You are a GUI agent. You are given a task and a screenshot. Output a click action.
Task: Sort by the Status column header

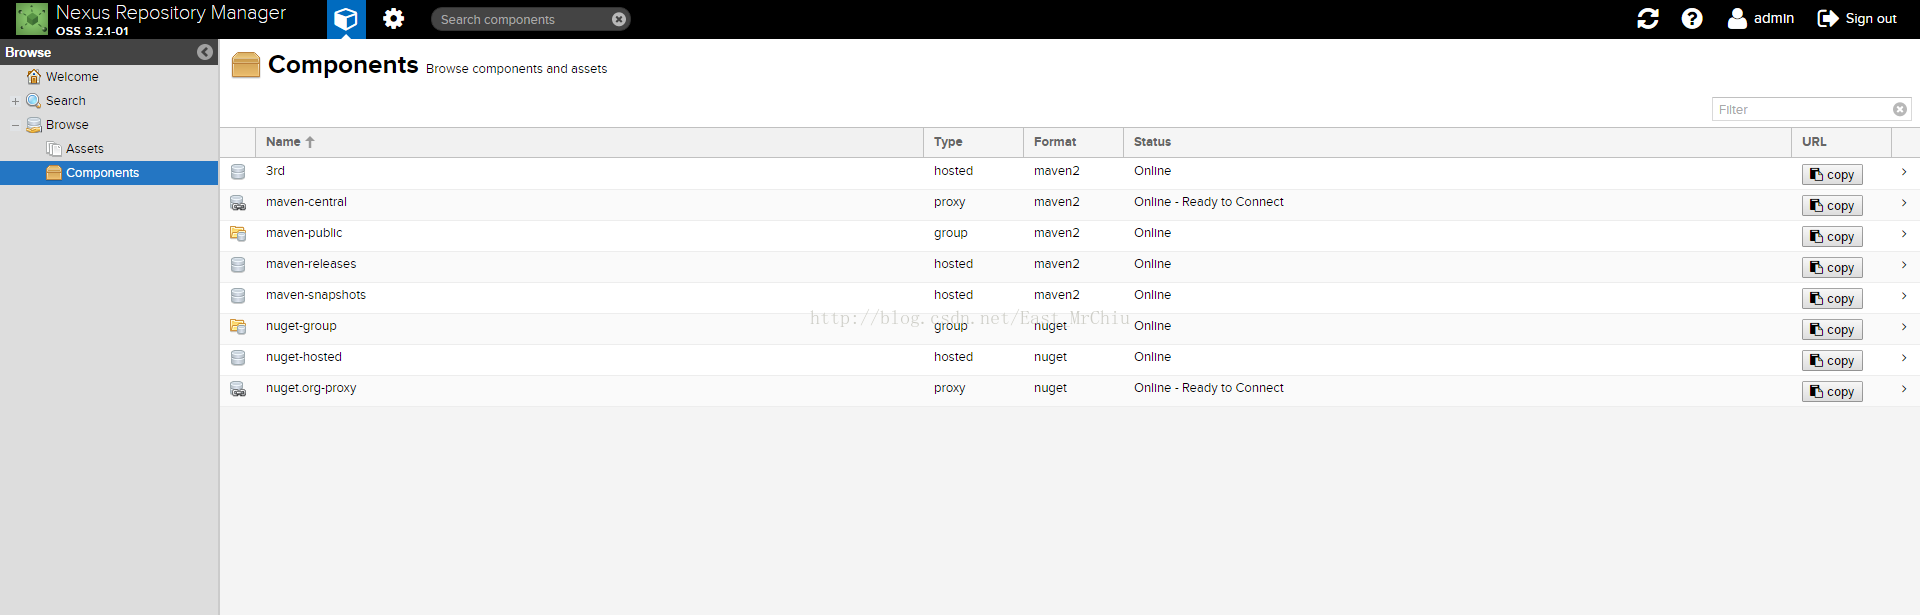coord(1457,142)
